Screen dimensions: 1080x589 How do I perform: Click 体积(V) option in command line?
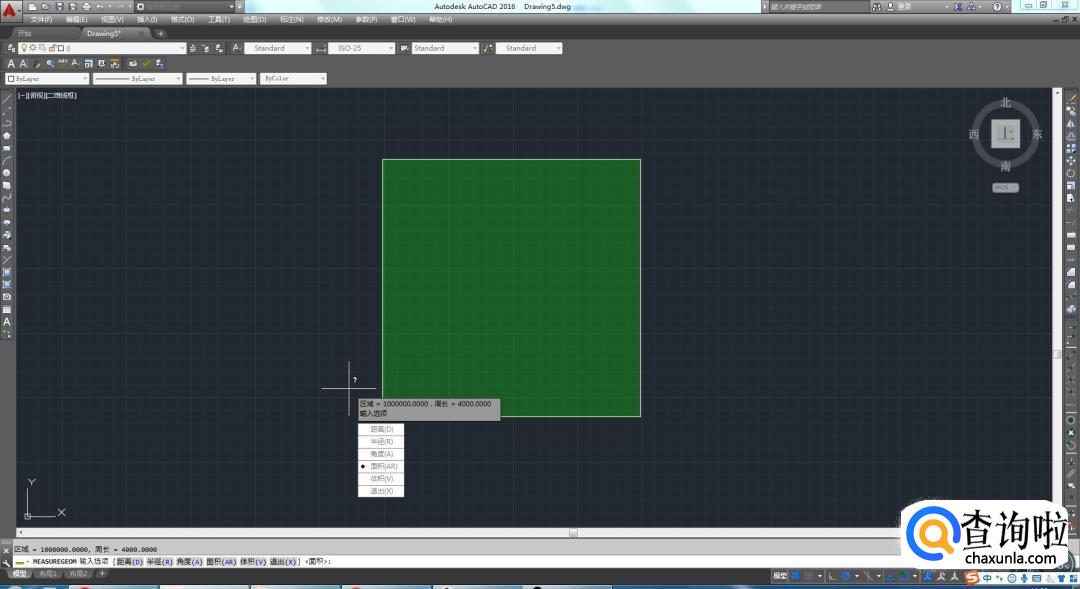pyautogui.click(x=253, y=562)
